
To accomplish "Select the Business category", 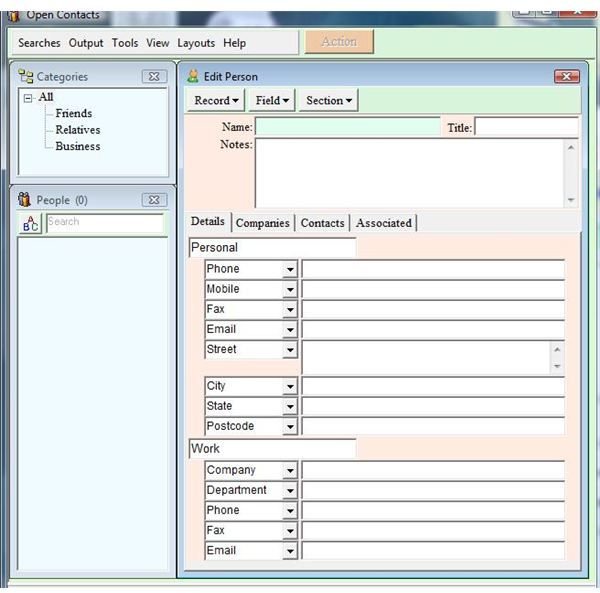I will click(x=78, y=147).
